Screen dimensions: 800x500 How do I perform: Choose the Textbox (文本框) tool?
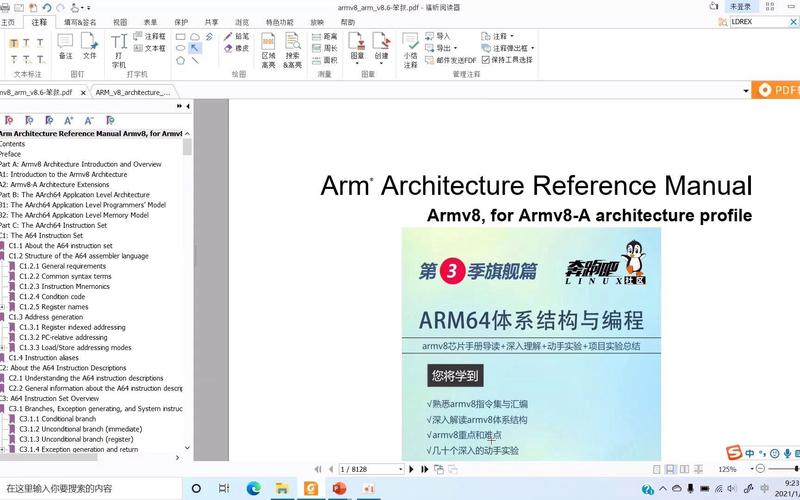pyautogui.click(x=149, y=48)
